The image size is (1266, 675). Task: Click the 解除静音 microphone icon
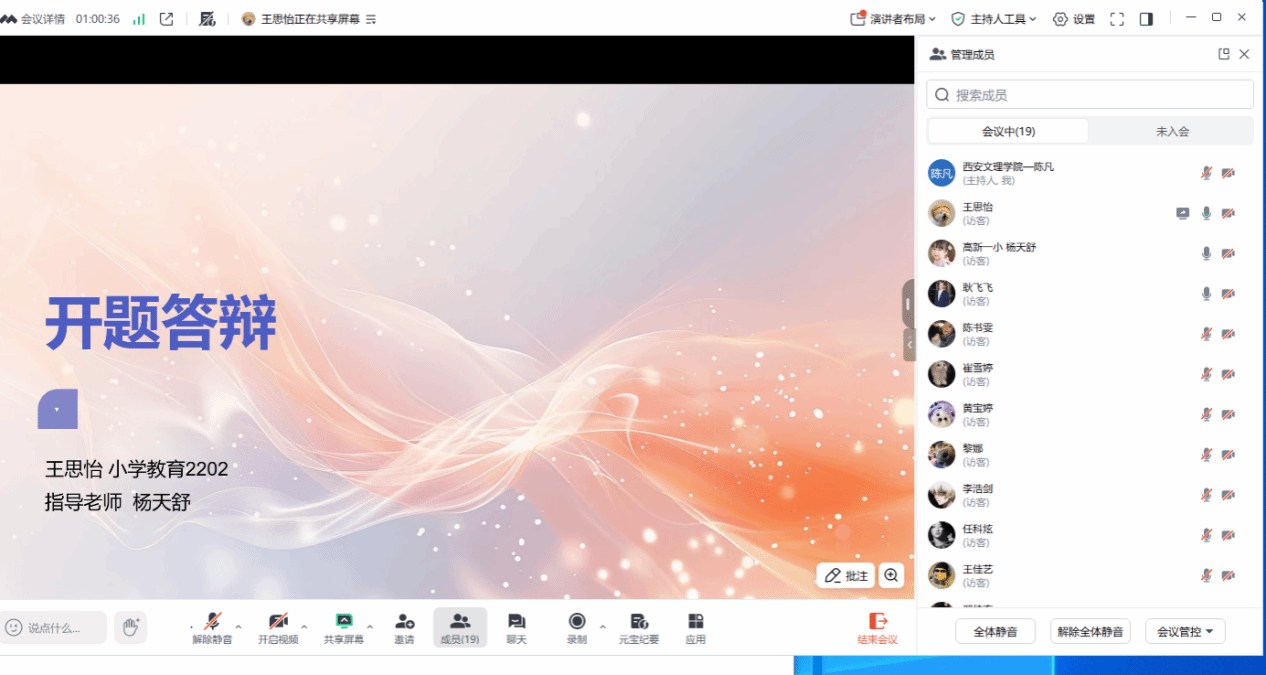(212, 622)
